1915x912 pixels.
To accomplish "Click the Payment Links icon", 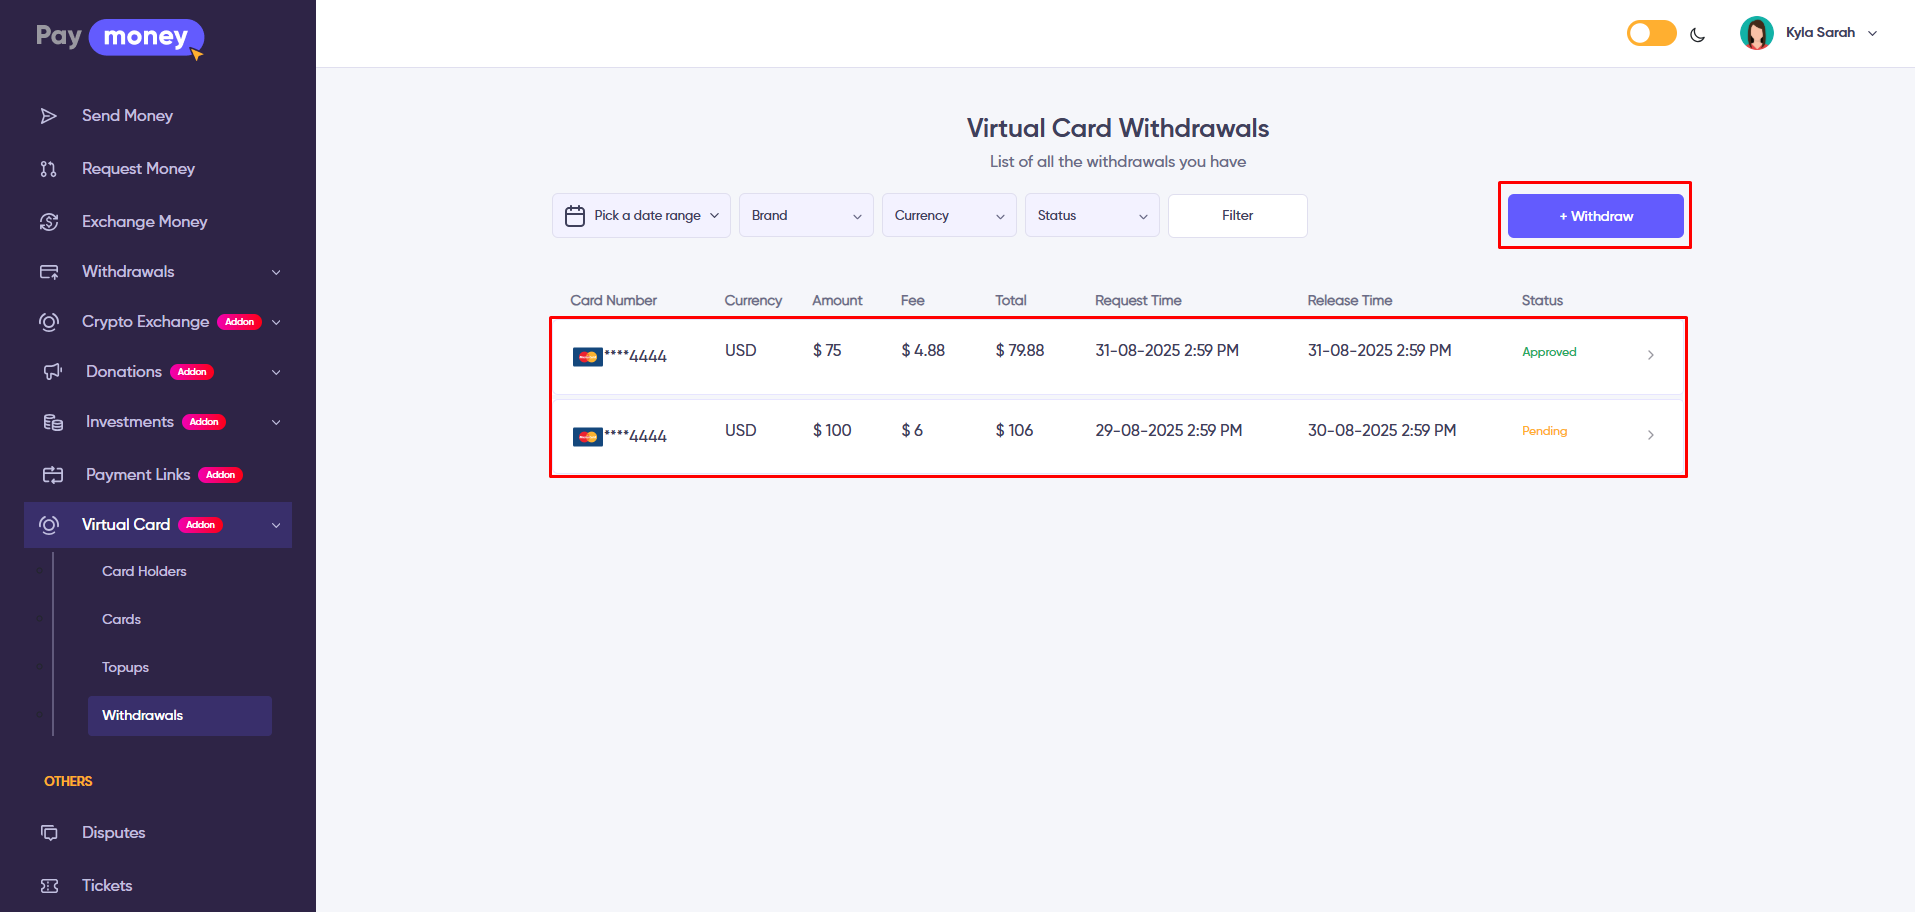I will point(52,475).
